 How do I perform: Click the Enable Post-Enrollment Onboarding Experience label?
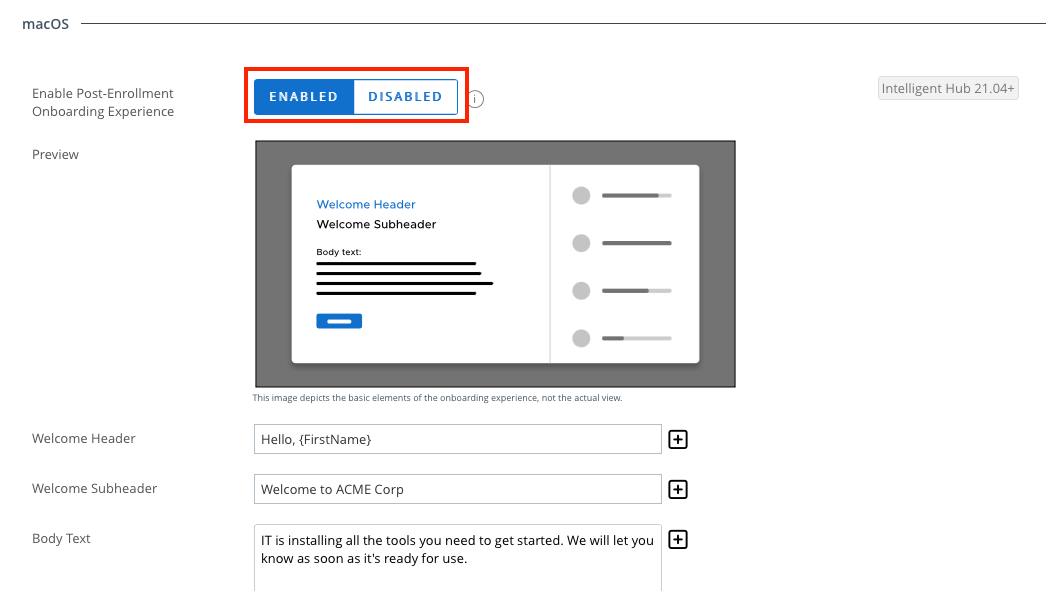101,102
